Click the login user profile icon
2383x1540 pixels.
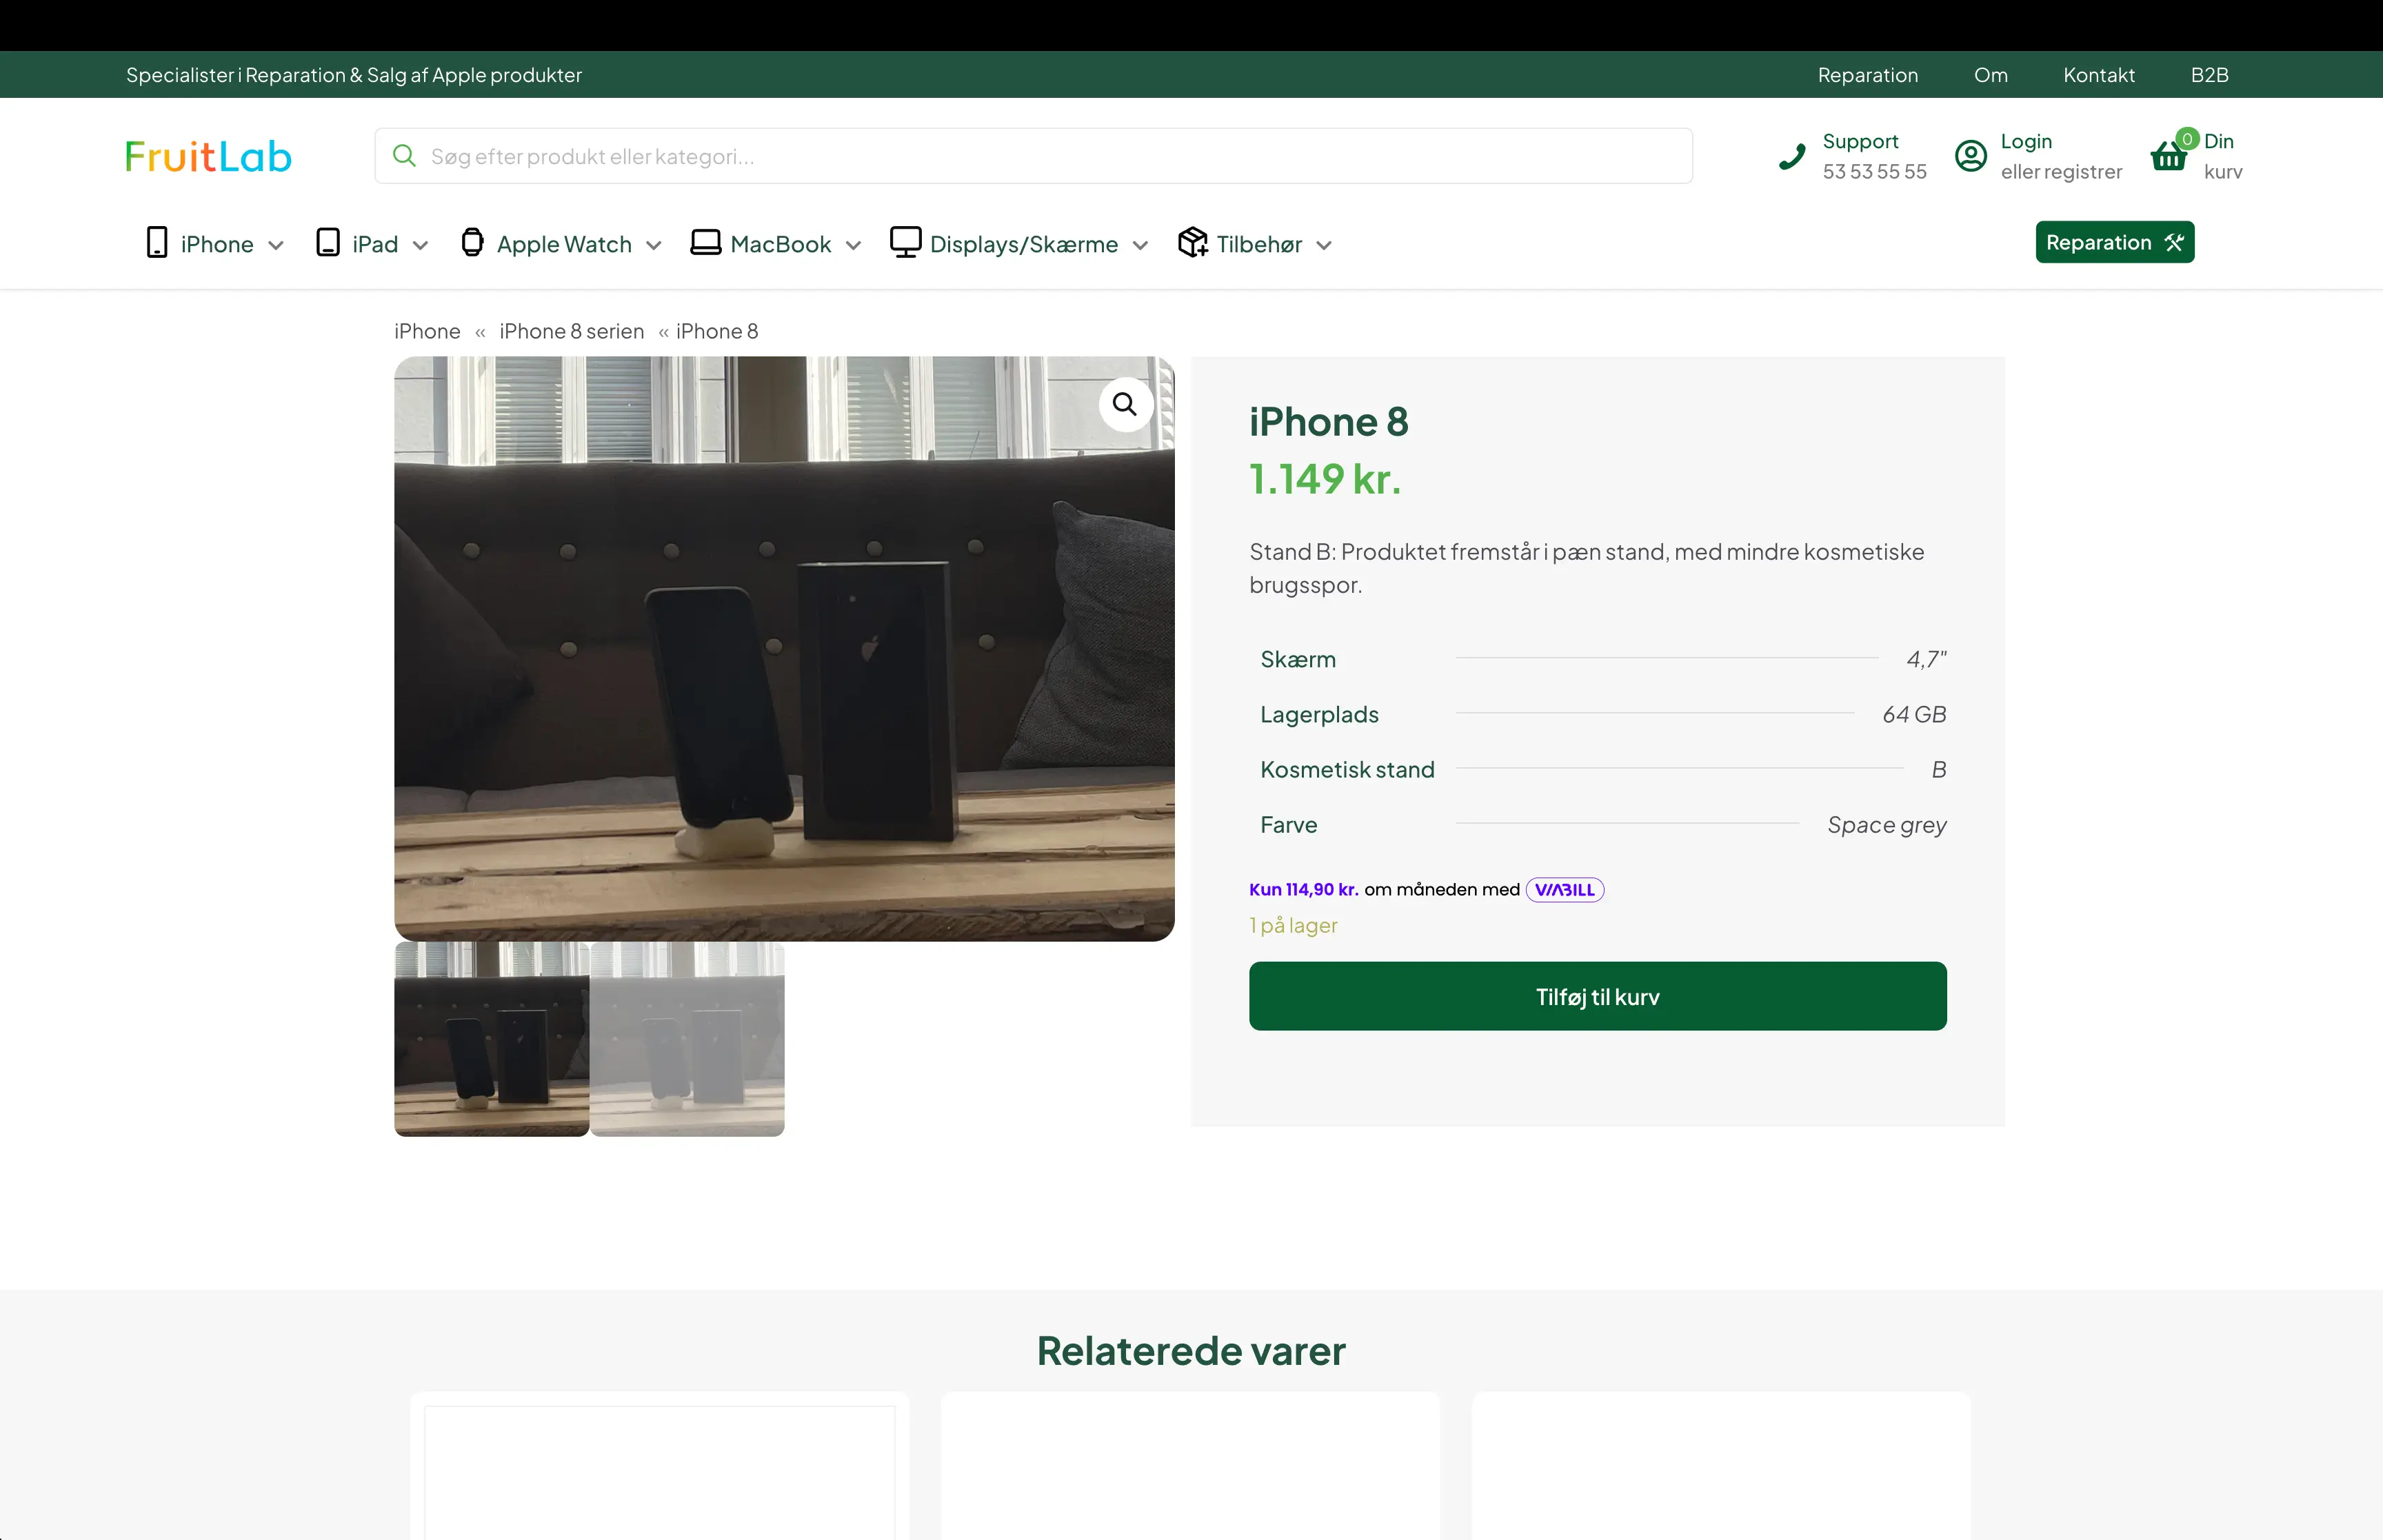(1970, 156)
